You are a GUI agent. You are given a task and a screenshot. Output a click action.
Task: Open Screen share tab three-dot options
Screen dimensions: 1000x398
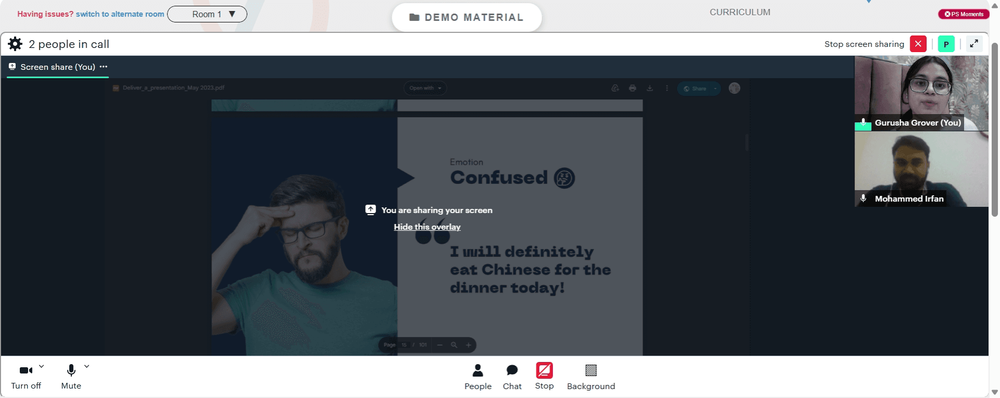coord(103,67)
